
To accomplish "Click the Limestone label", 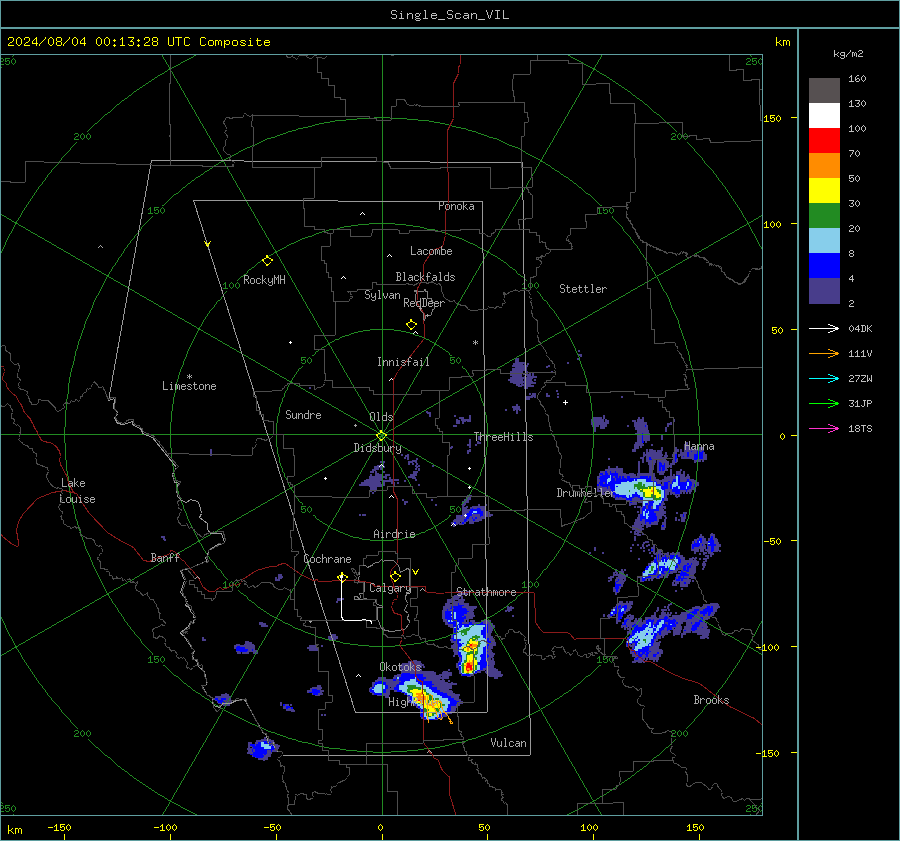I will 189,386.
